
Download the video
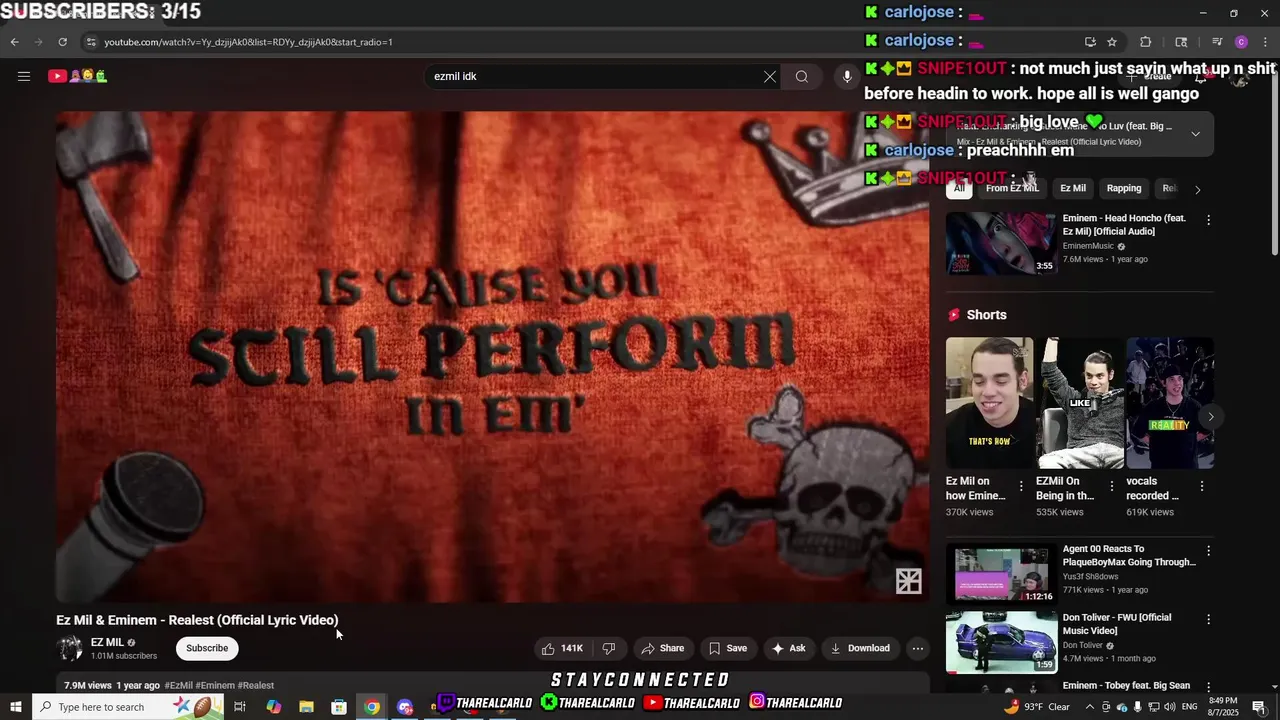click(x=860, y=648)
